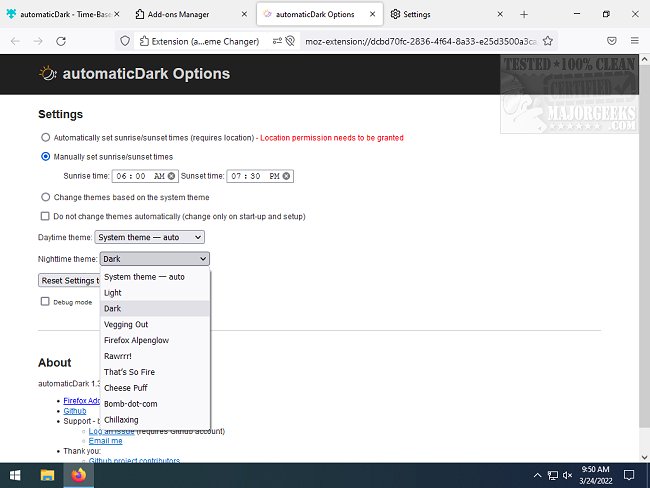This screenshot has width=650, height=488.
Task: Choose the Firefox Alpenglow theme
Action: click(x=155, y=340)
